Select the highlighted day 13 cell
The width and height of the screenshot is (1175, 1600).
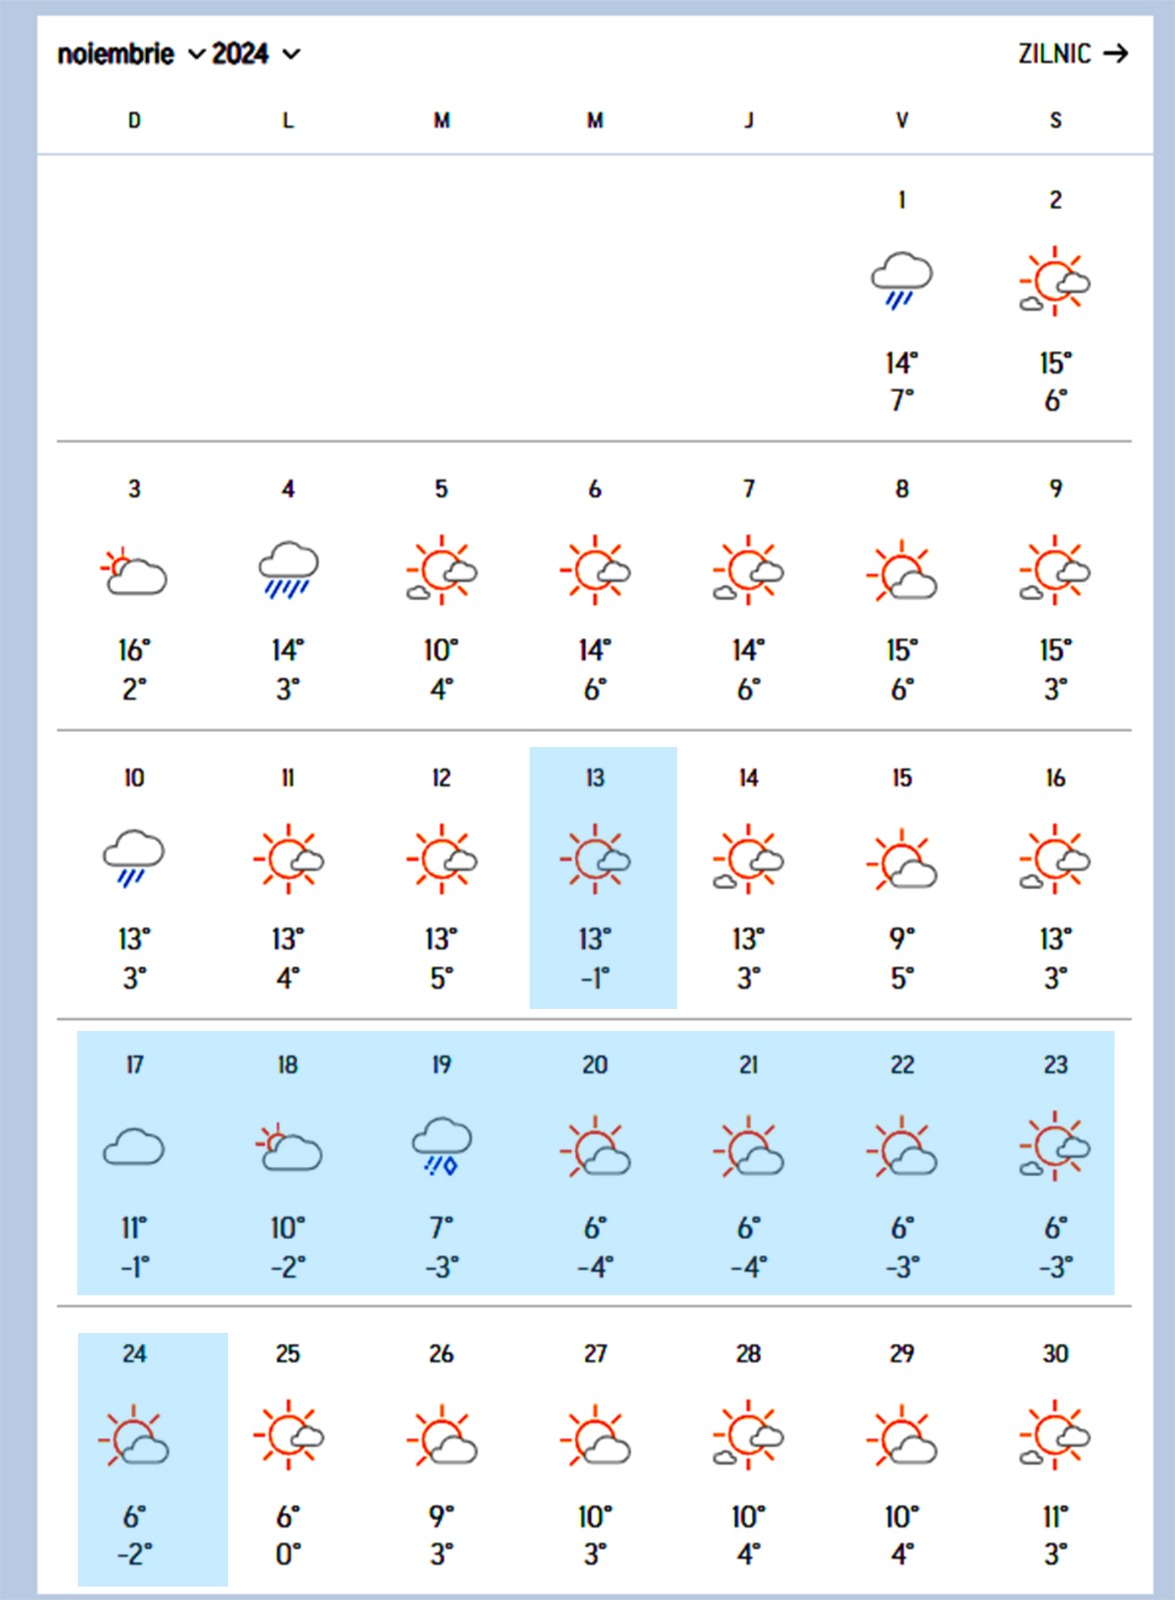pyautogui.click(x=603, y=877)
